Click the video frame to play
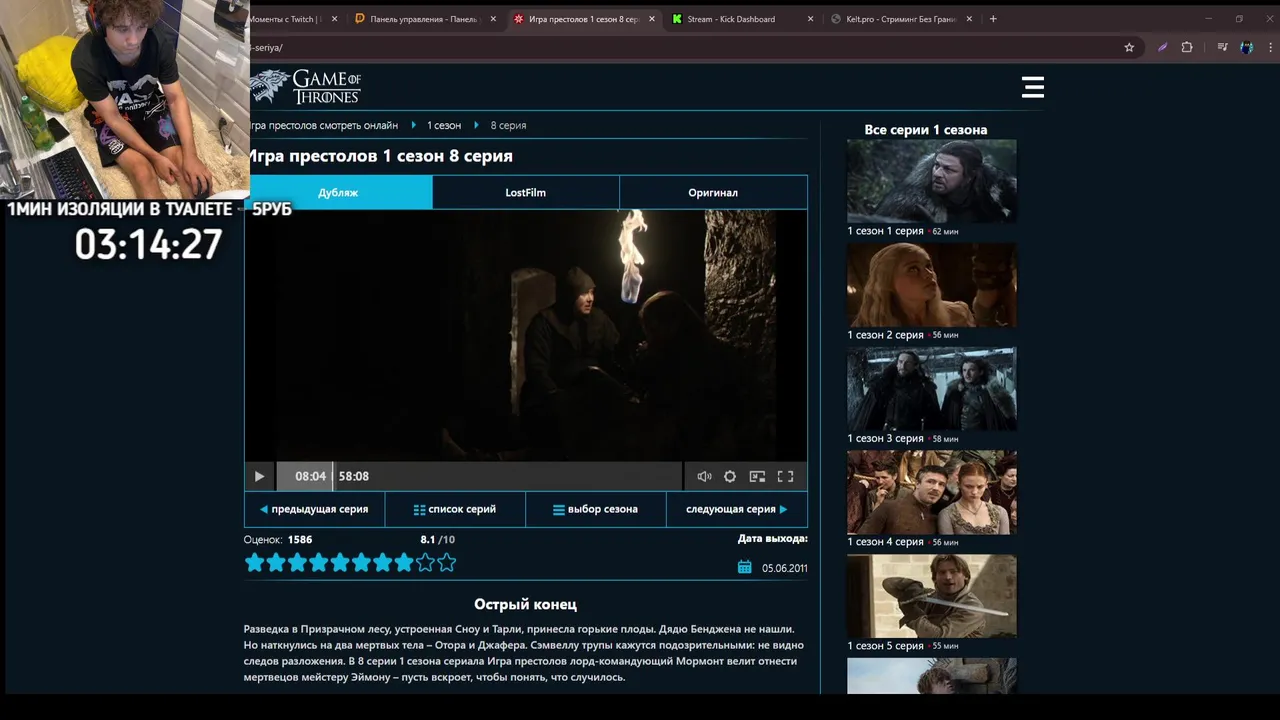 pyautogui.click(x=526, y=336)
